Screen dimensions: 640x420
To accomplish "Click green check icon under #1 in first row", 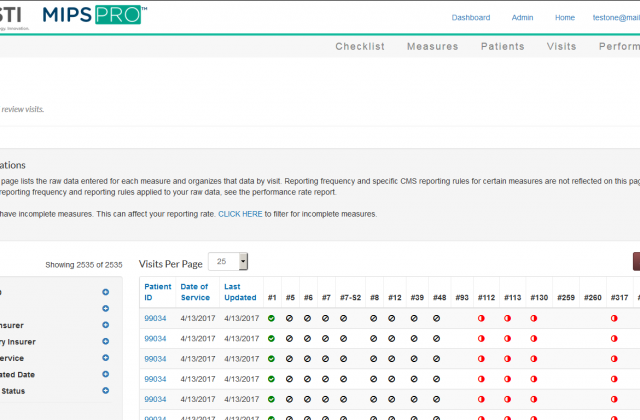I will (x=271, y=317).
